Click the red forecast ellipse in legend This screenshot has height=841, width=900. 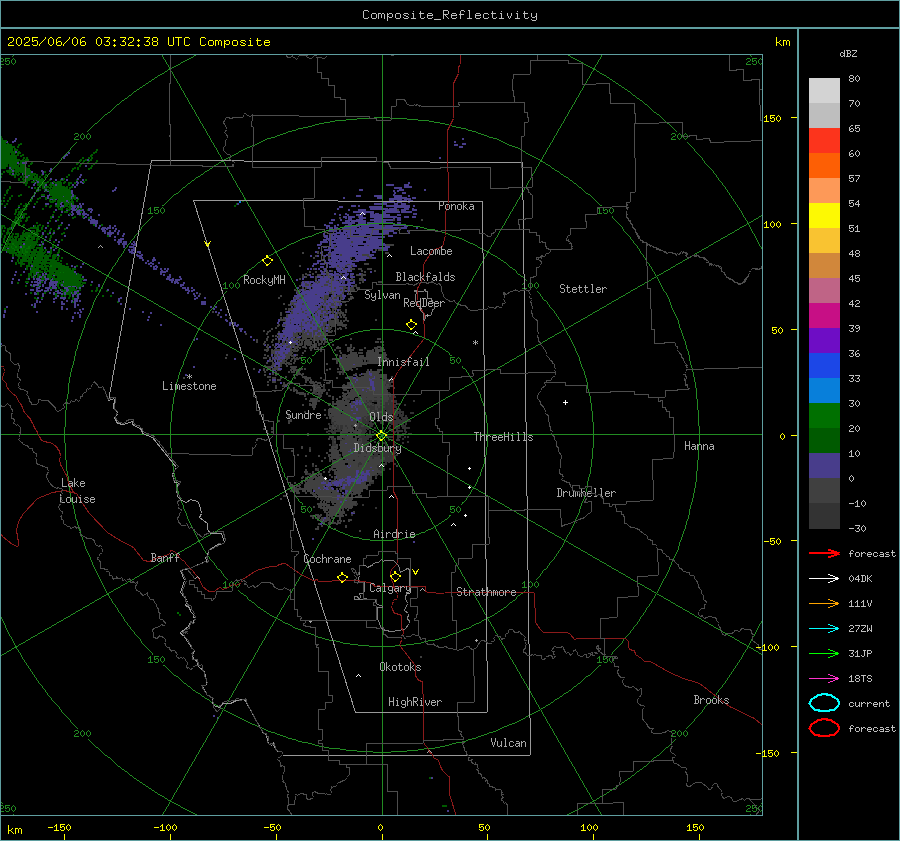[824, 728]
